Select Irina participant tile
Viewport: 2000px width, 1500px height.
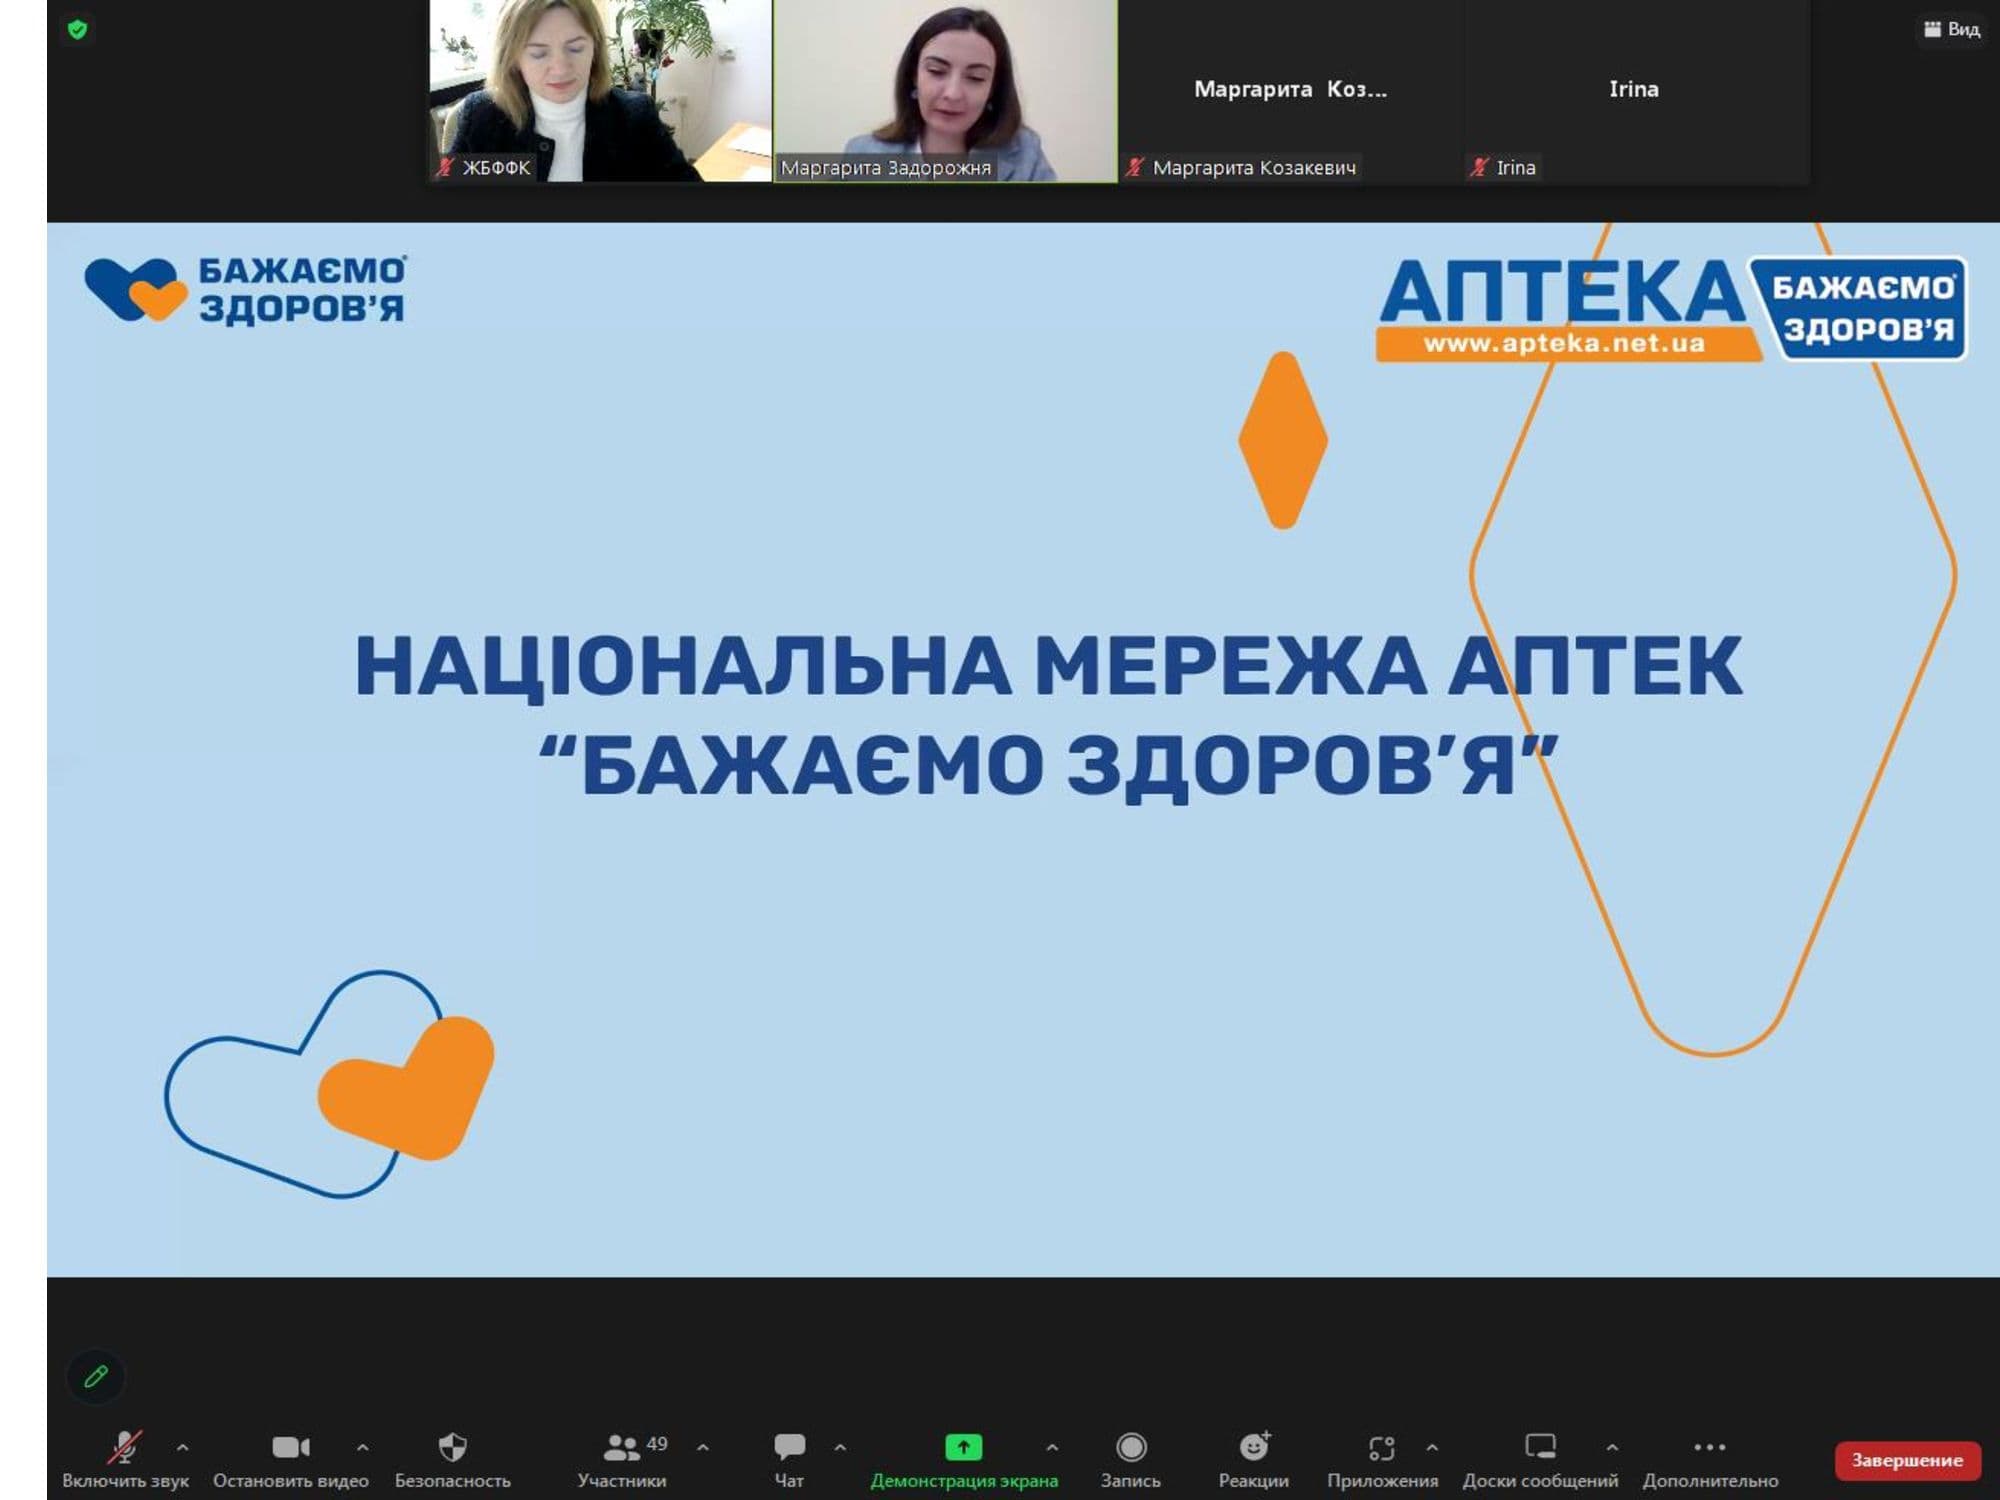[x=1636, y=90]
